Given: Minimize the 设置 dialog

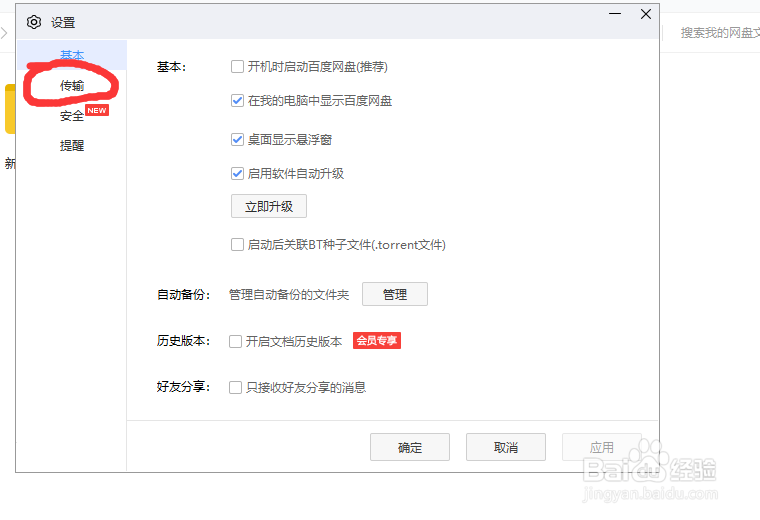Looking at the screenshot, I should coord(615,14).
